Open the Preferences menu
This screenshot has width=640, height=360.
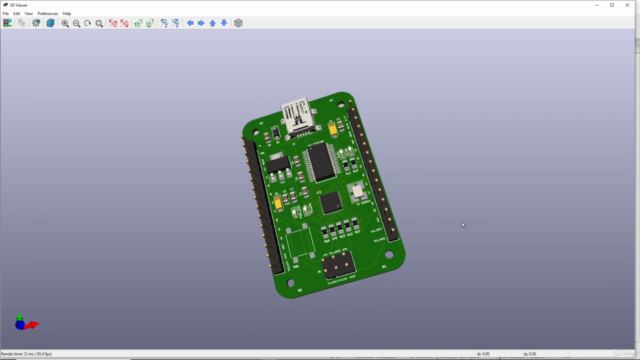click(48, 13)
